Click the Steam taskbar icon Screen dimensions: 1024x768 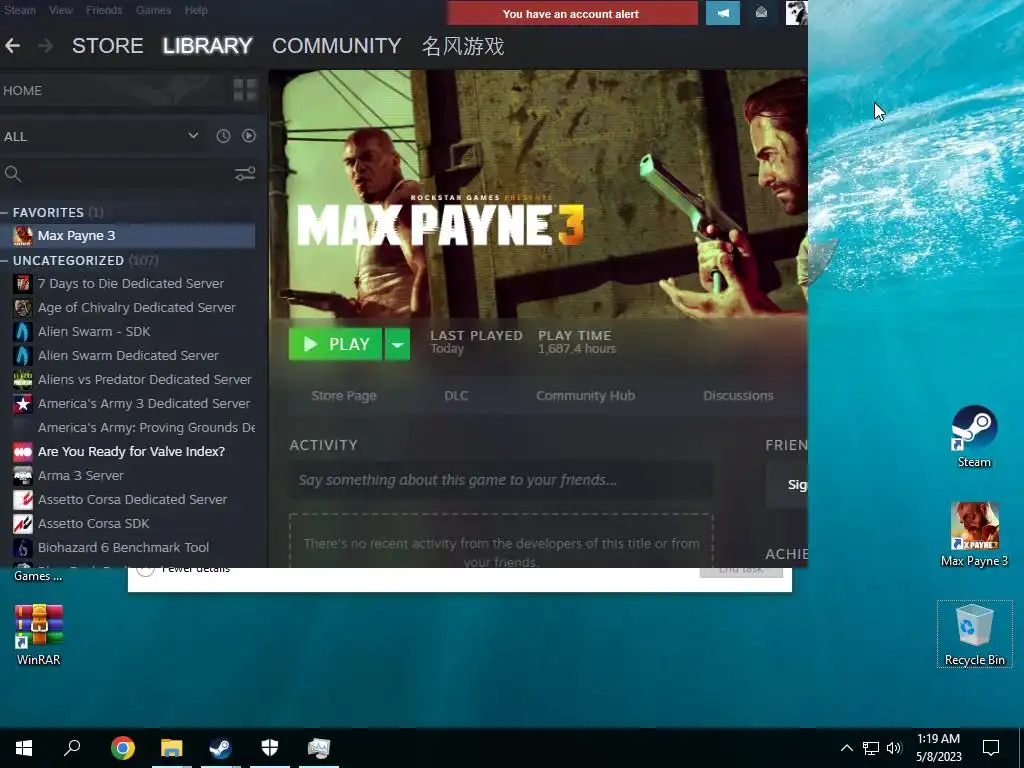pyautogui.click(x=221, y=748)
